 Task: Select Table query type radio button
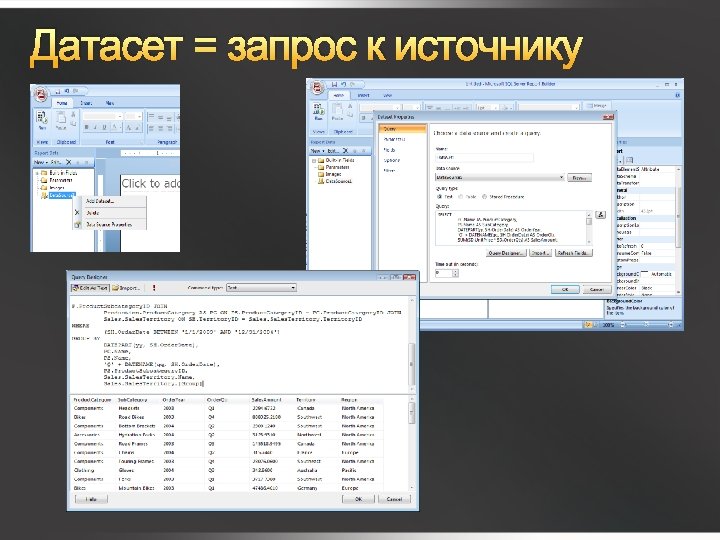click(461, 197)
